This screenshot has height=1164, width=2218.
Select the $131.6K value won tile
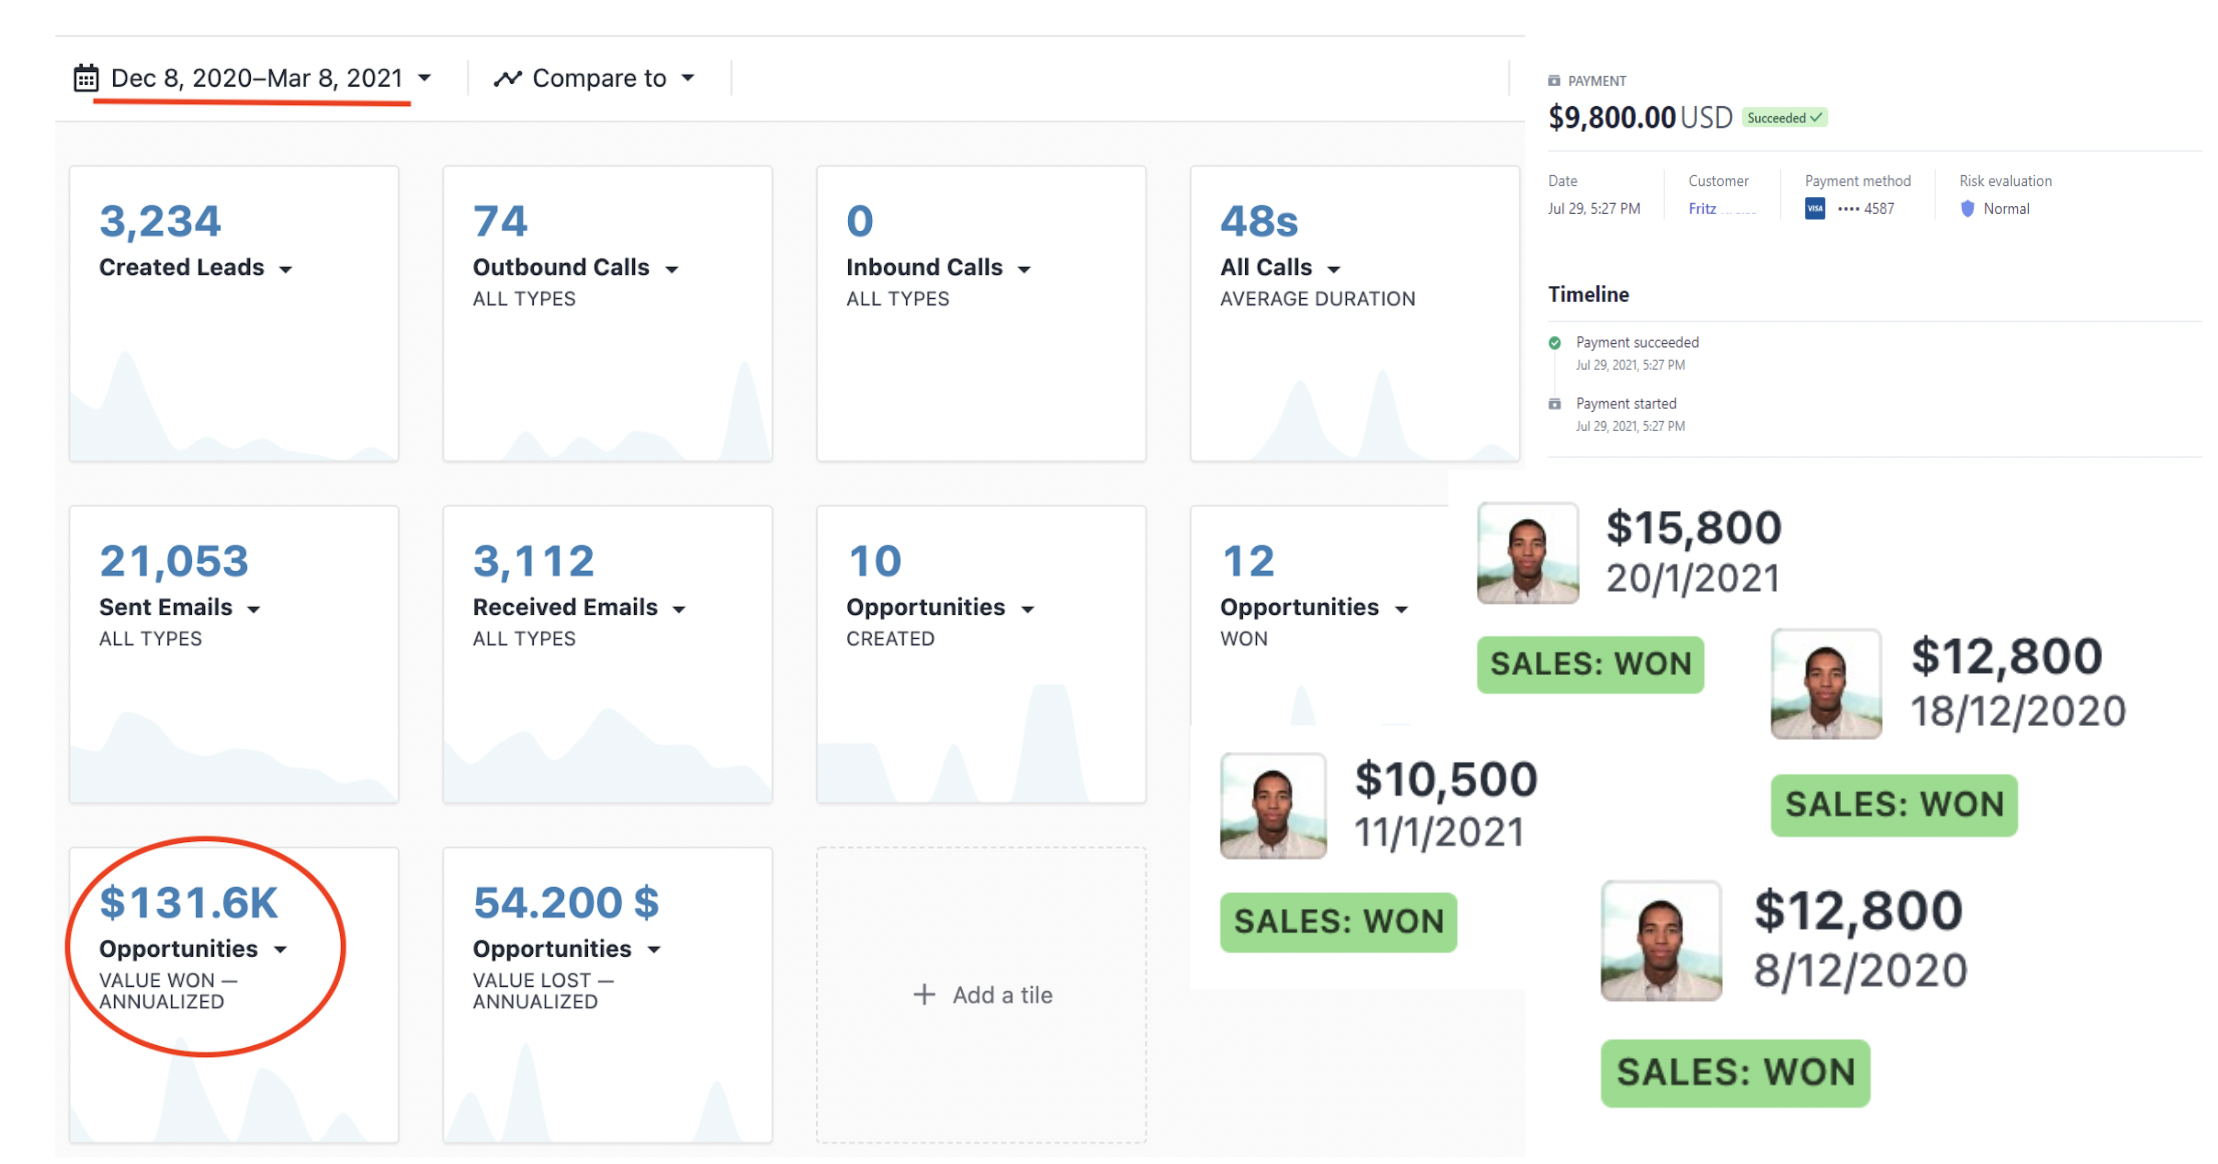coord(232,995)
